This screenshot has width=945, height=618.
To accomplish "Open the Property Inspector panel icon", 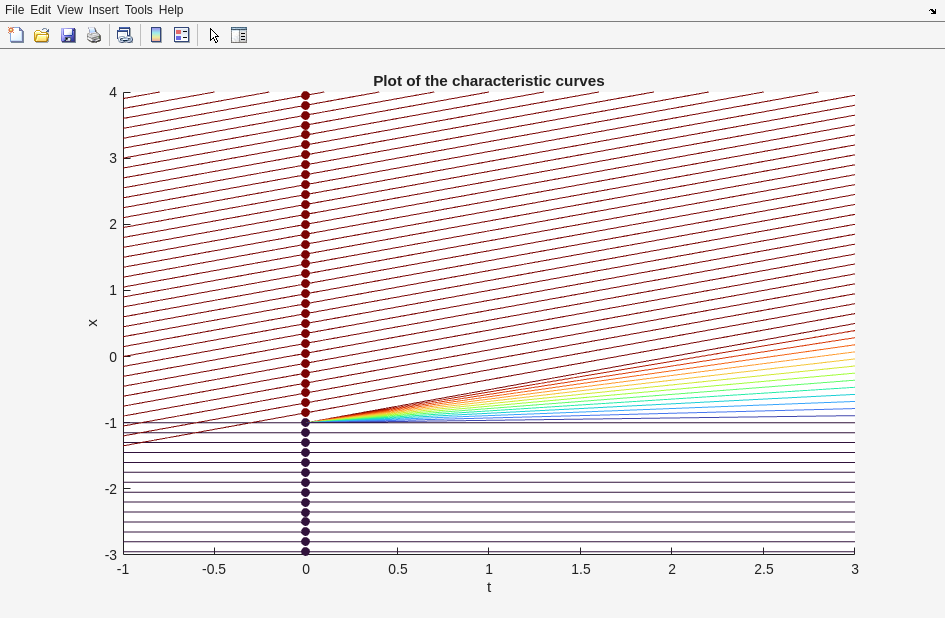I will (239, 35).
